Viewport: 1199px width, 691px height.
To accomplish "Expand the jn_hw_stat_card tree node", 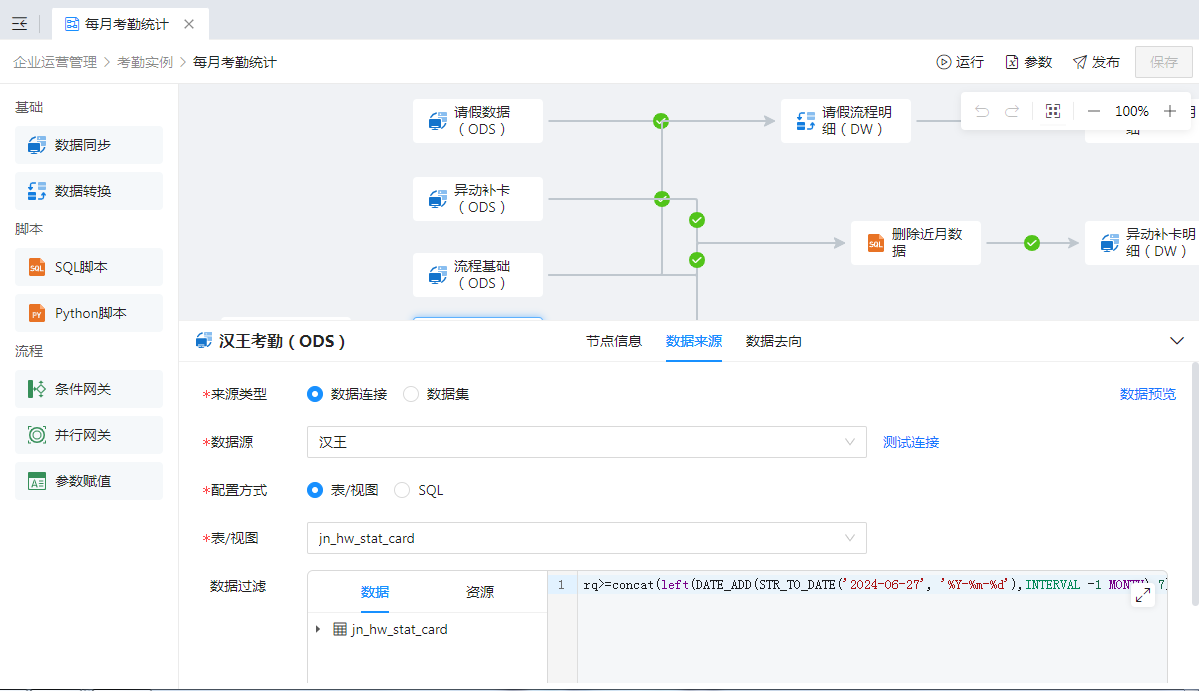I will point(318,629).
